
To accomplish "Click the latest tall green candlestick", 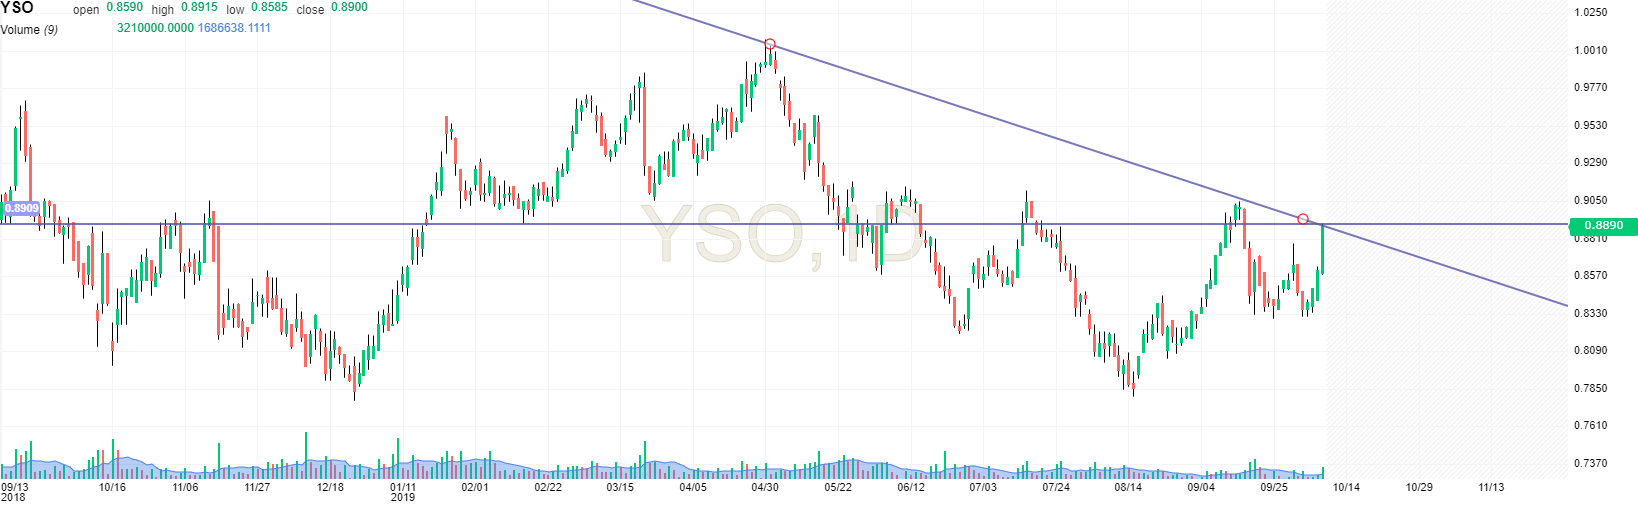I will tap(1322, 248).
